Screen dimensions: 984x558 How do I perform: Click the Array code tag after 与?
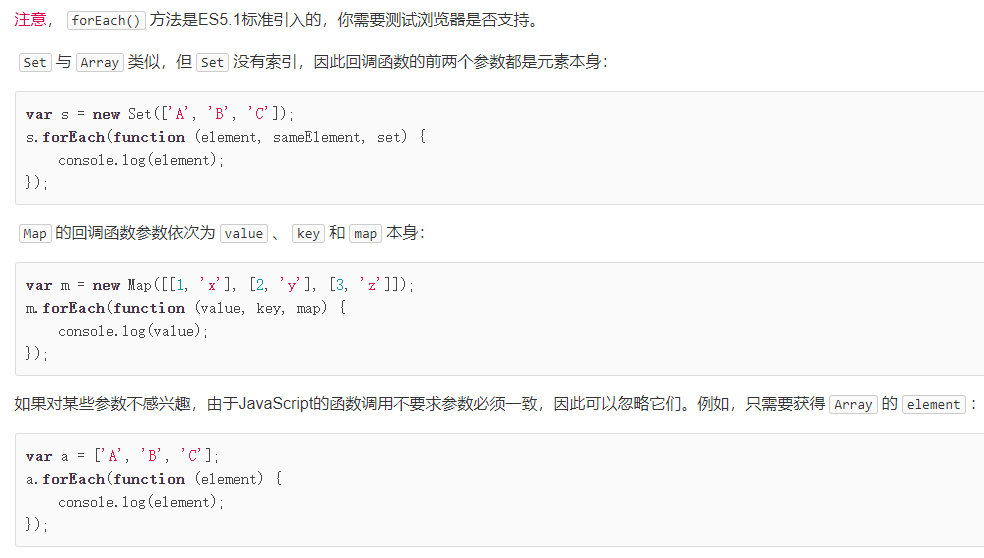point(100,62)
